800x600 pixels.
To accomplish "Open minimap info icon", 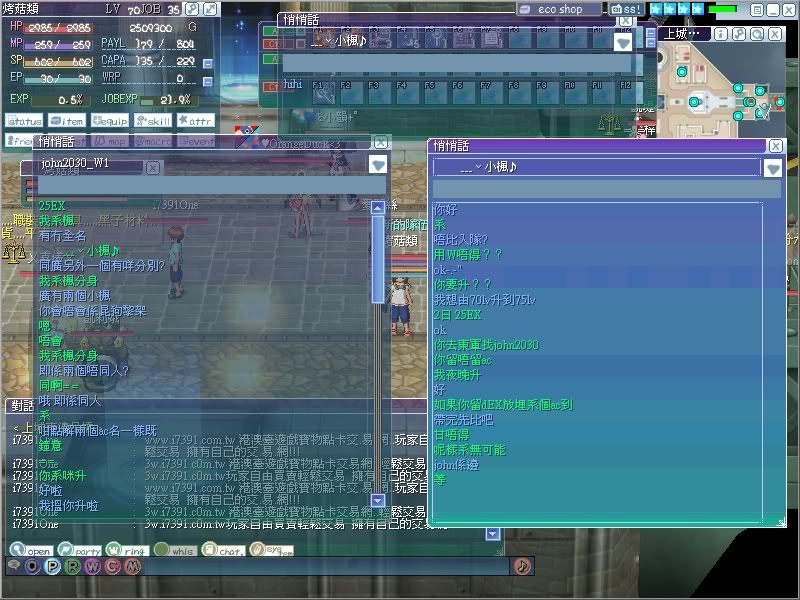I will 720,34.
